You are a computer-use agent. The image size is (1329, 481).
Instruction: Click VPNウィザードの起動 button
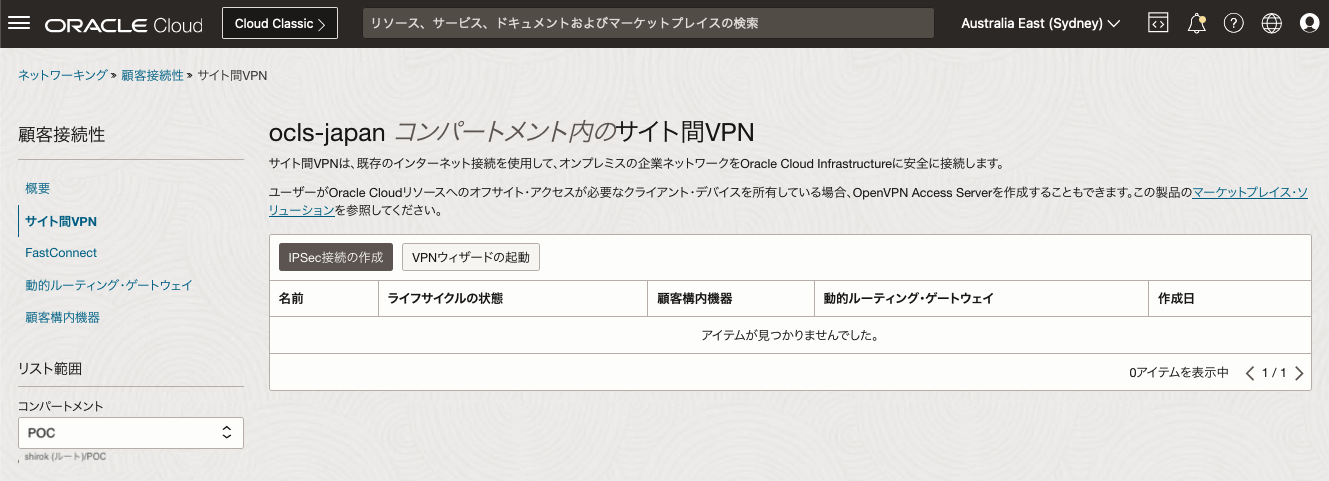[471, 257]
